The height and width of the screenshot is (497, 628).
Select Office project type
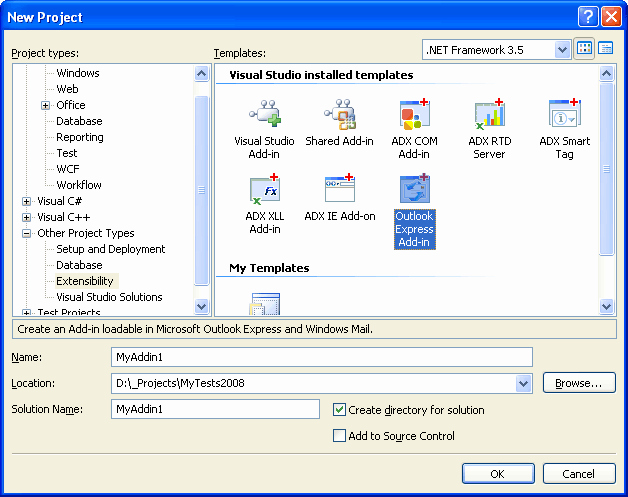point(70,105)
